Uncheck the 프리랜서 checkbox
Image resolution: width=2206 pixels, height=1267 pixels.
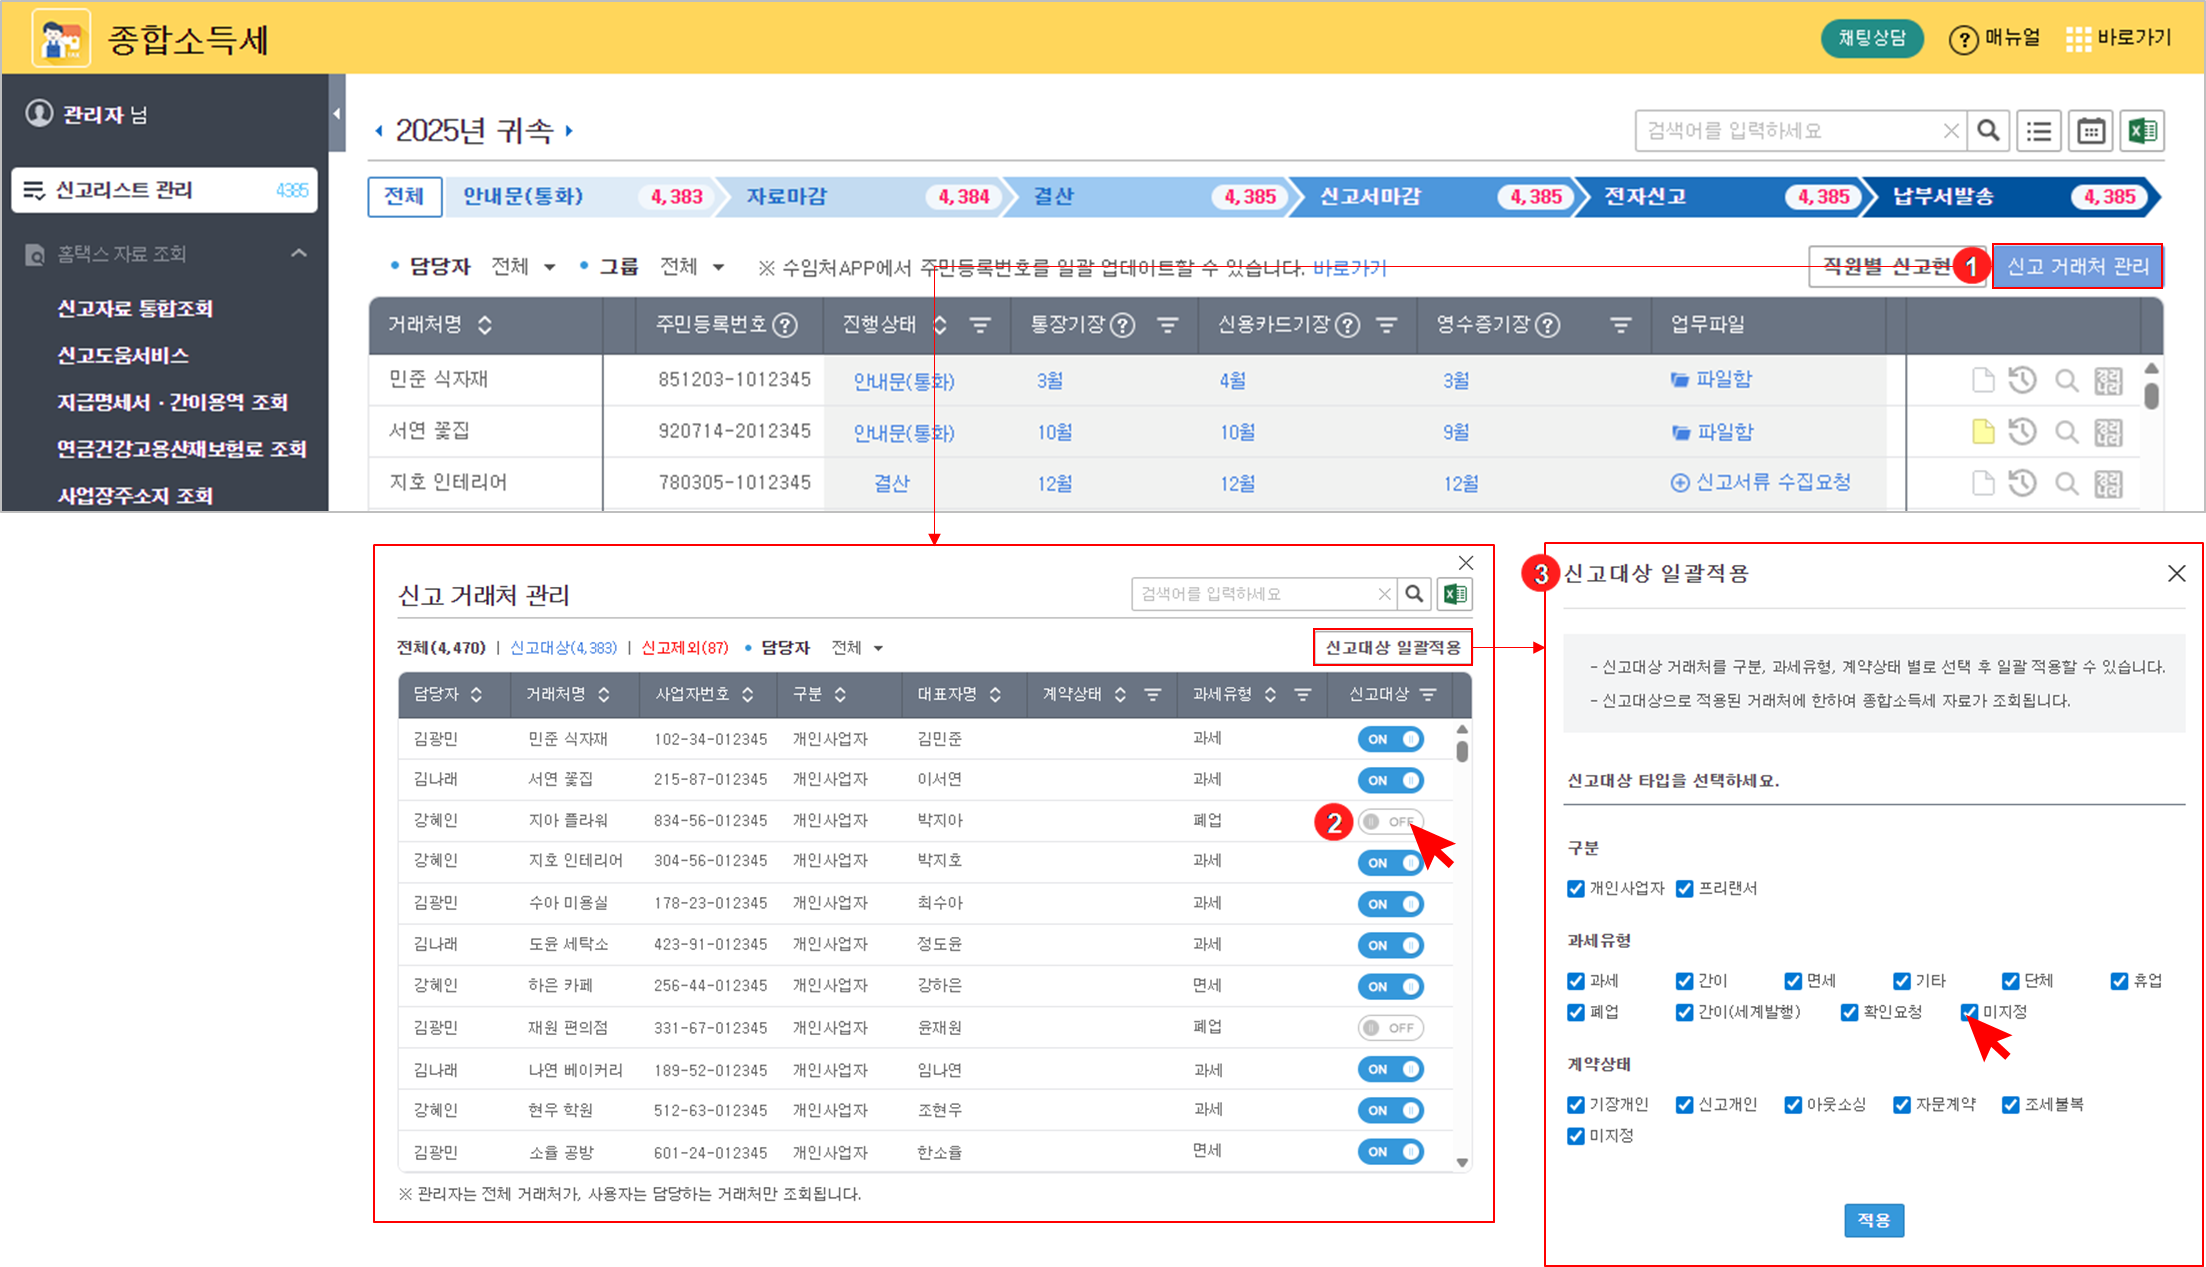[1685, 889]
